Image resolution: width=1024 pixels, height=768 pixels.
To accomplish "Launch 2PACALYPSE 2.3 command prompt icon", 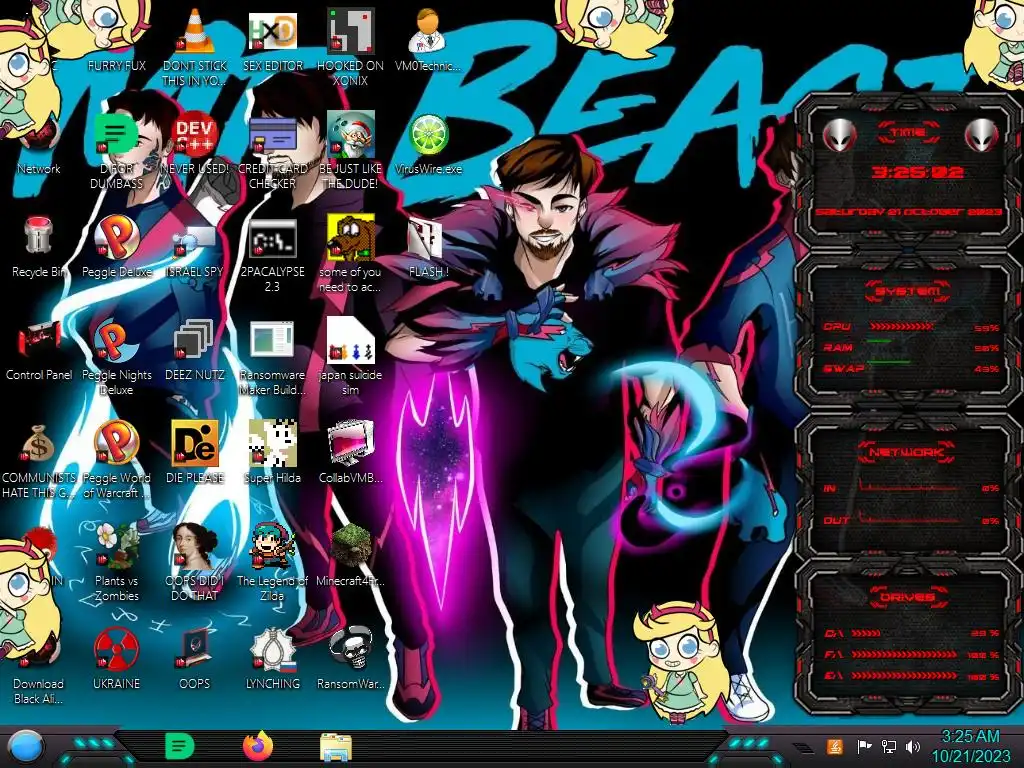I will 272,238.
